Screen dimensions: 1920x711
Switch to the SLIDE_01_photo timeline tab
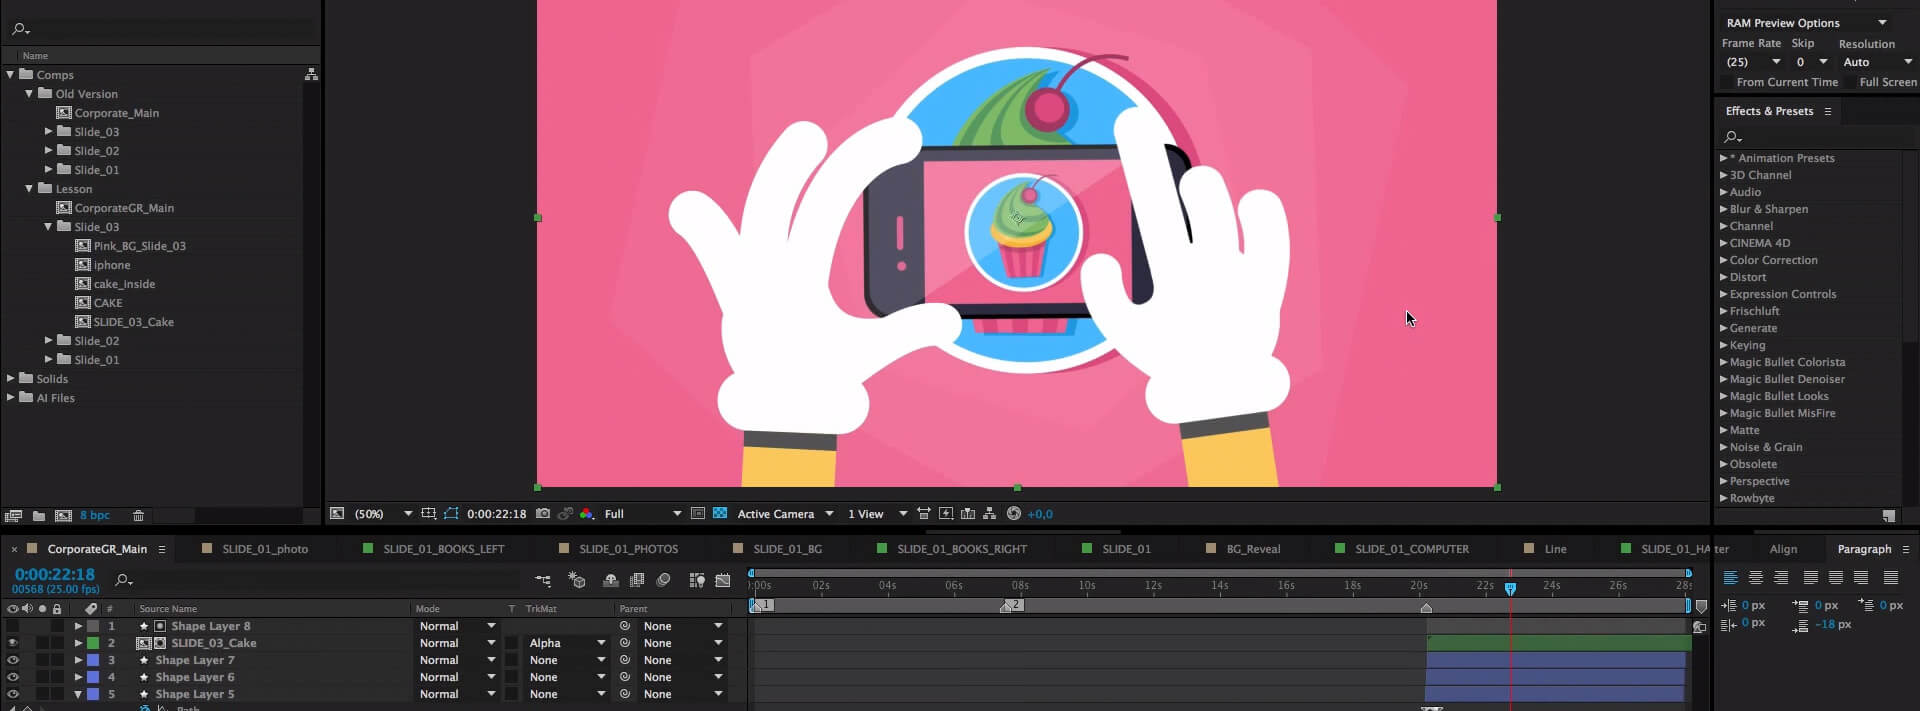[265, 549]
